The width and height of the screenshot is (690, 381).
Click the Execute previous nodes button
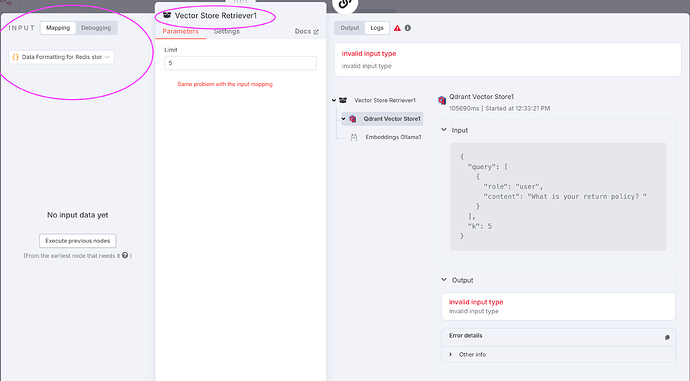[x=78, y=241]
